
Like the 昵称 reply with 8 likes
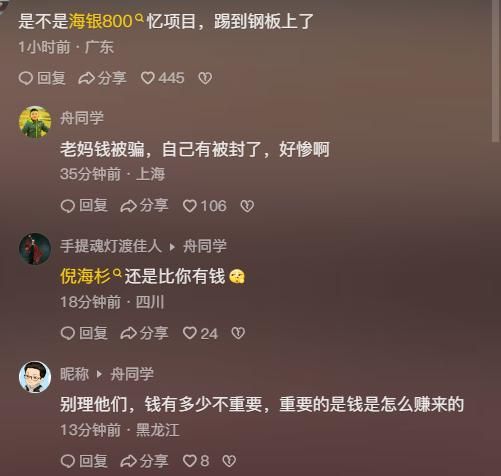[x=196, y=461]
